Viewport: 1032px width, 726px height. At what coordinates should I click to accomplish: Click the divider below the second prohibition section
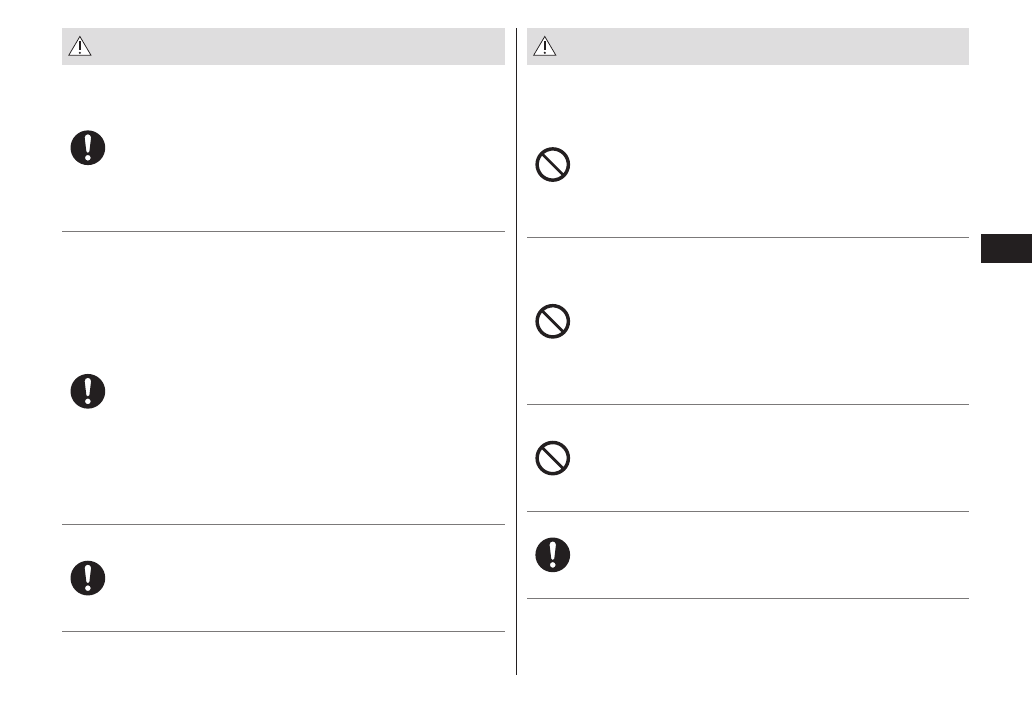coord(748,404)
